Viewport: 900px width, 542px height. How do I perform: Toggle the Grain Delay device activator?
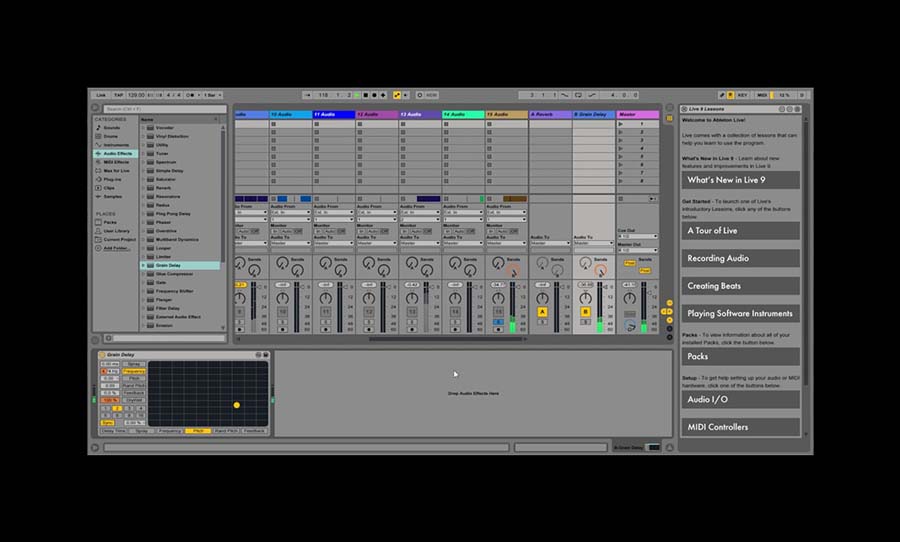[x=102, y=355]
